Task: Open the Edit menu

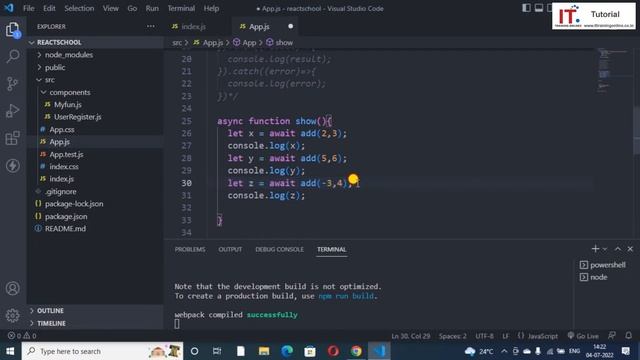Action: click(x=49, y=8)
